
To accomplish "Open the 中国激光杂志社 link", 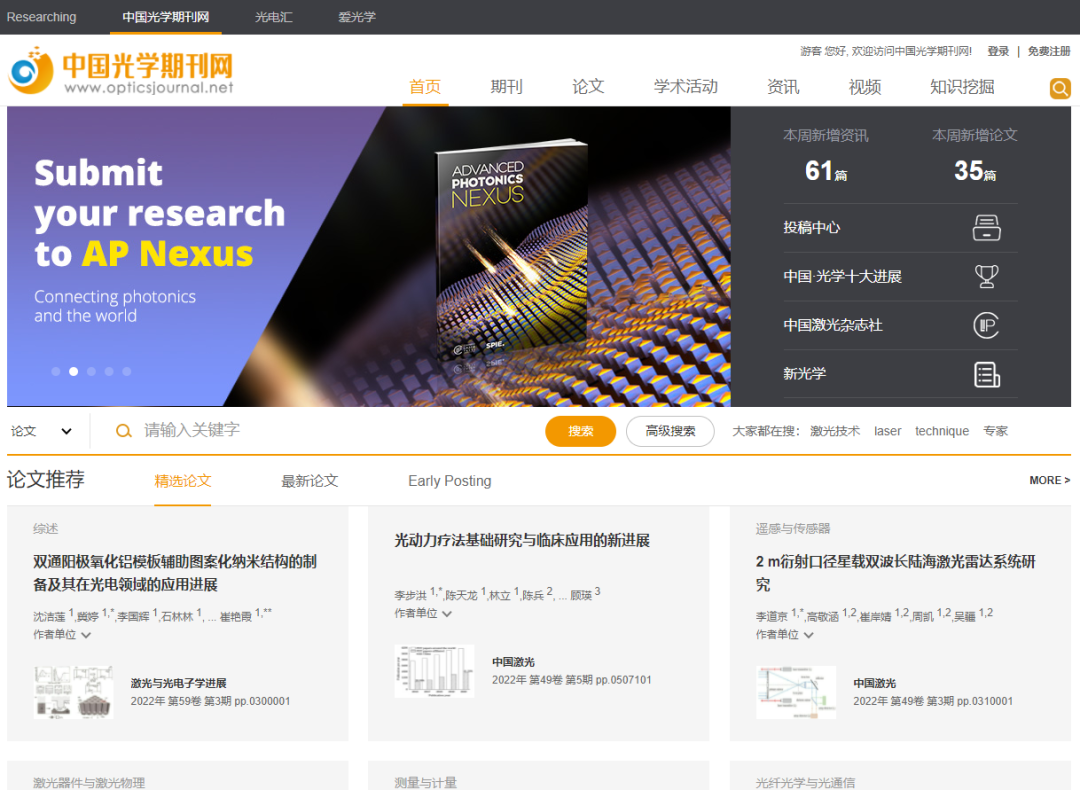I will (x=832, y=325).
